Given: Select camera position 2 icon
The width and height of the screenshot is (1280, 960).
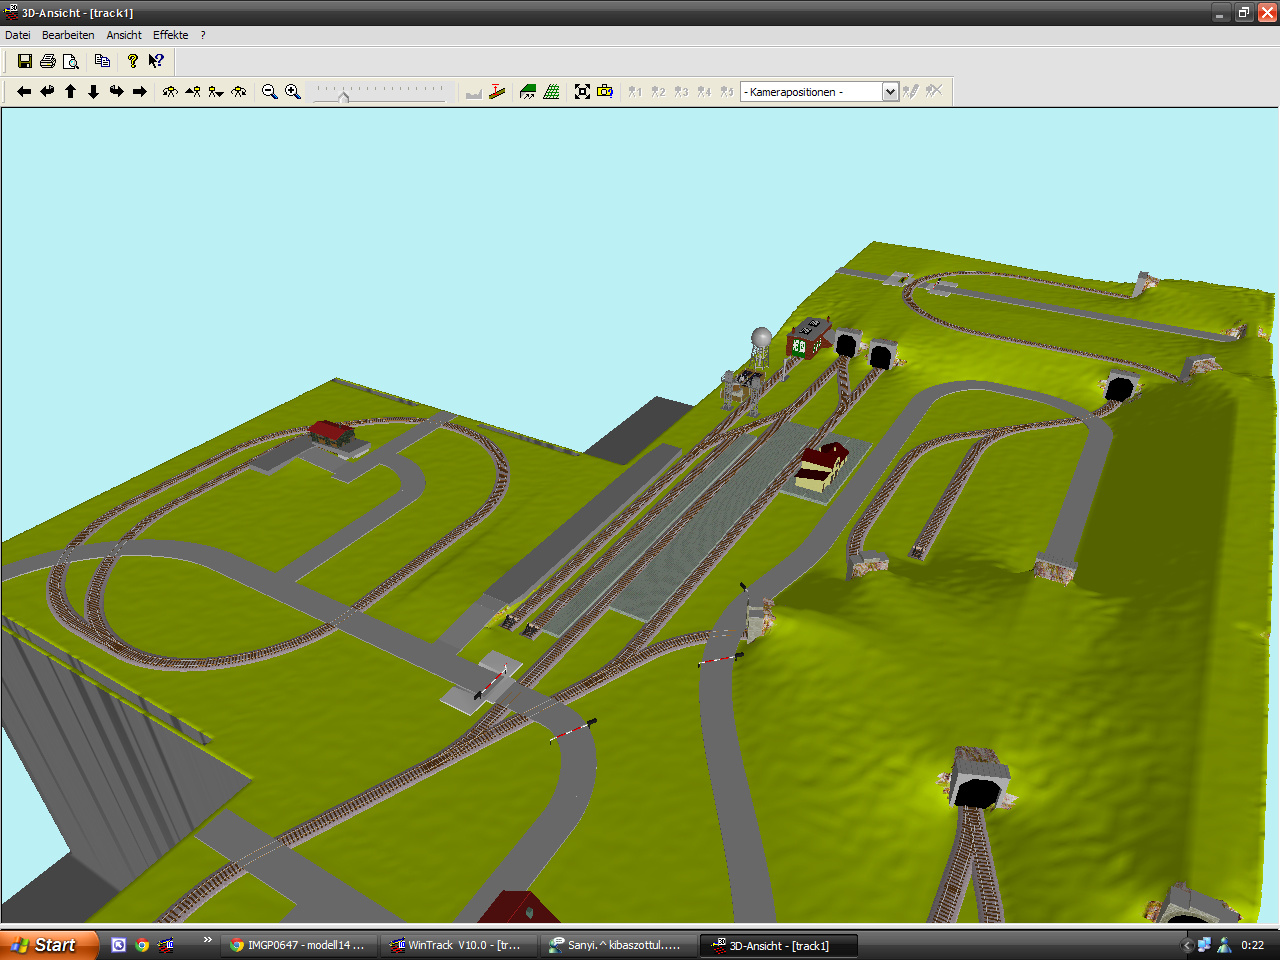Looking at the screenshot, I should [x=658, y=91].
